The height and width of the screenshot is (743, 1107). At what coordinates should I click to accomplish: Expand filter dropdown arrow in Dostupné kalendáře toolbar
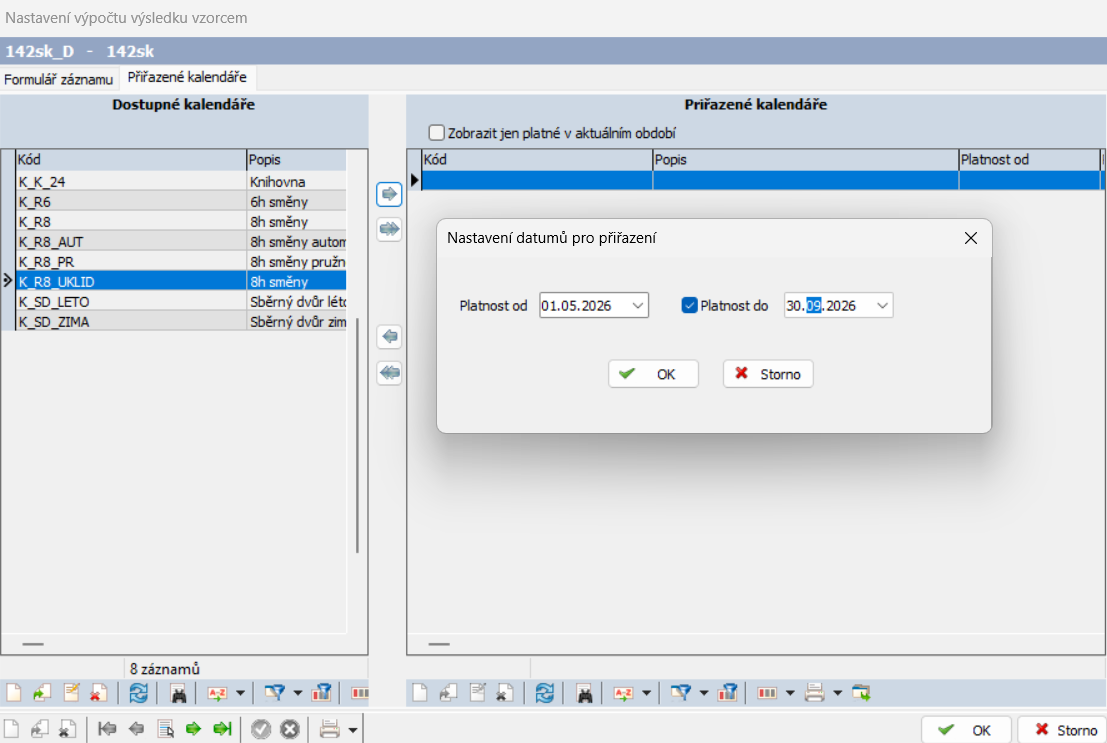coord(297,693)
